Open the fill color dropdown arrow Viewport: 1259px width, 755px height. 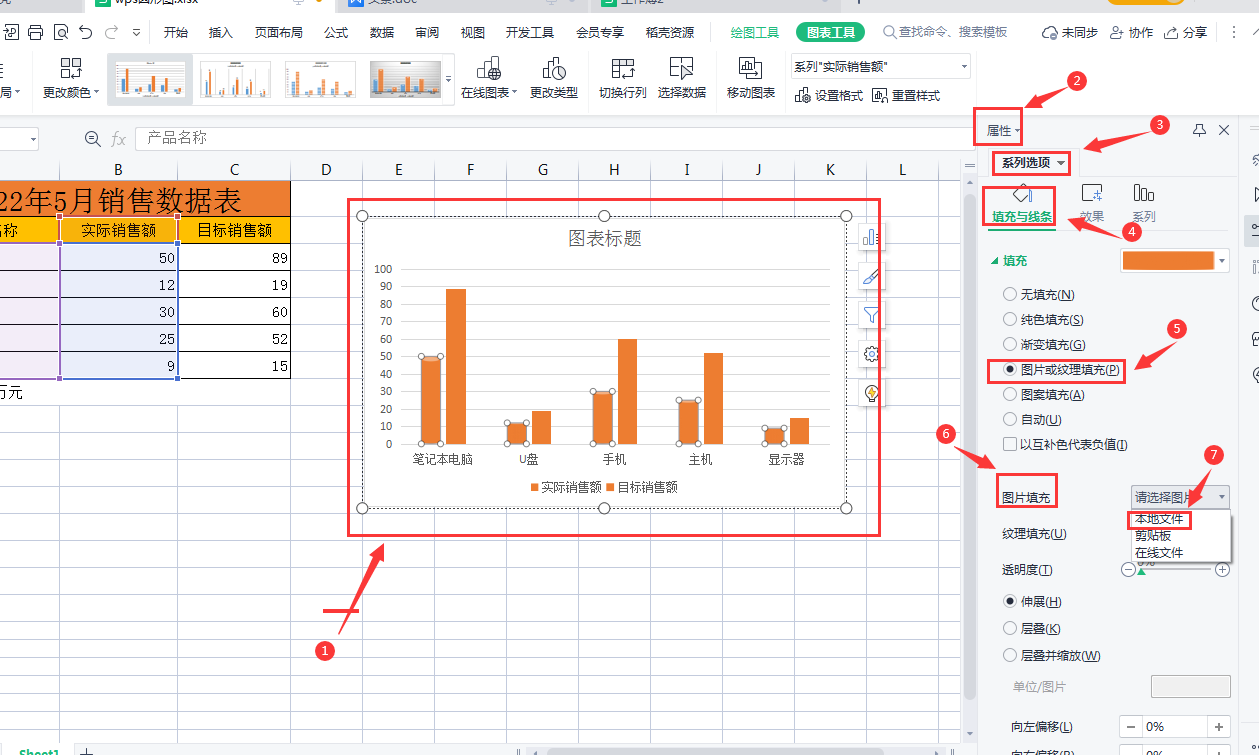click(x=1223, y=261)
